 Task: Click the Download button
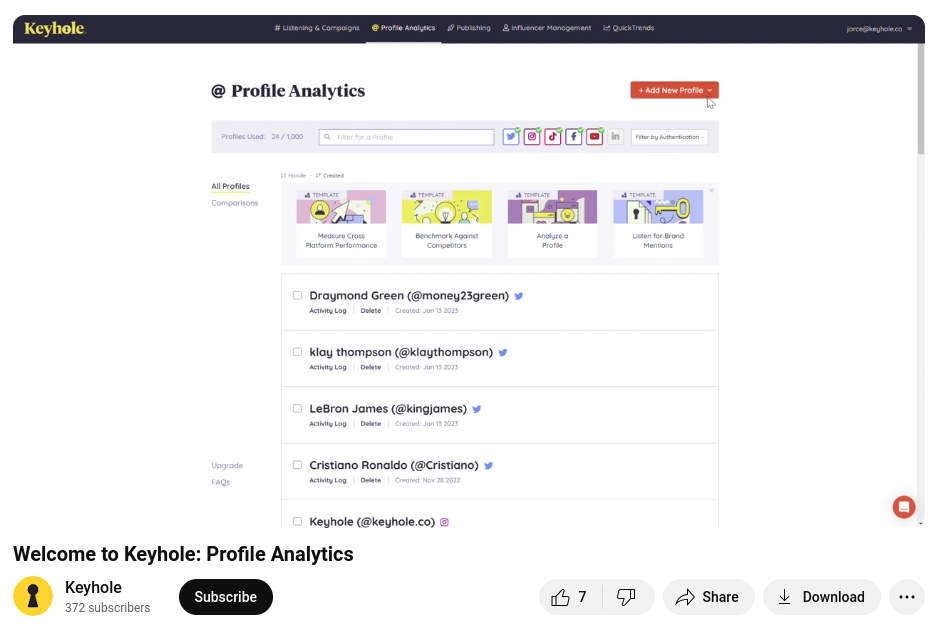pyautogui.click(x=822, y=597)
